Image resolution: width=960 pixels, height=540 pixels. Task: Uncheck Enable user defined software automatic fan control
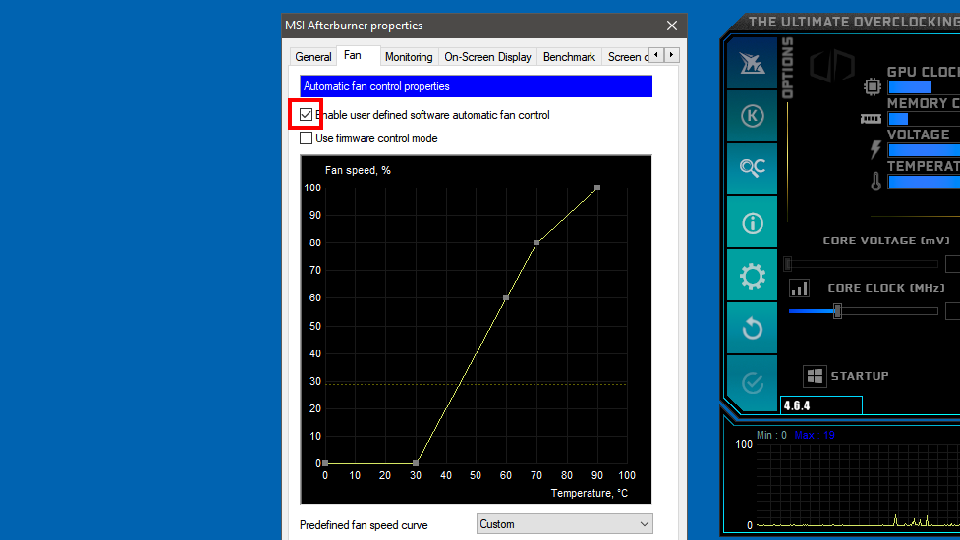[306, 114]
